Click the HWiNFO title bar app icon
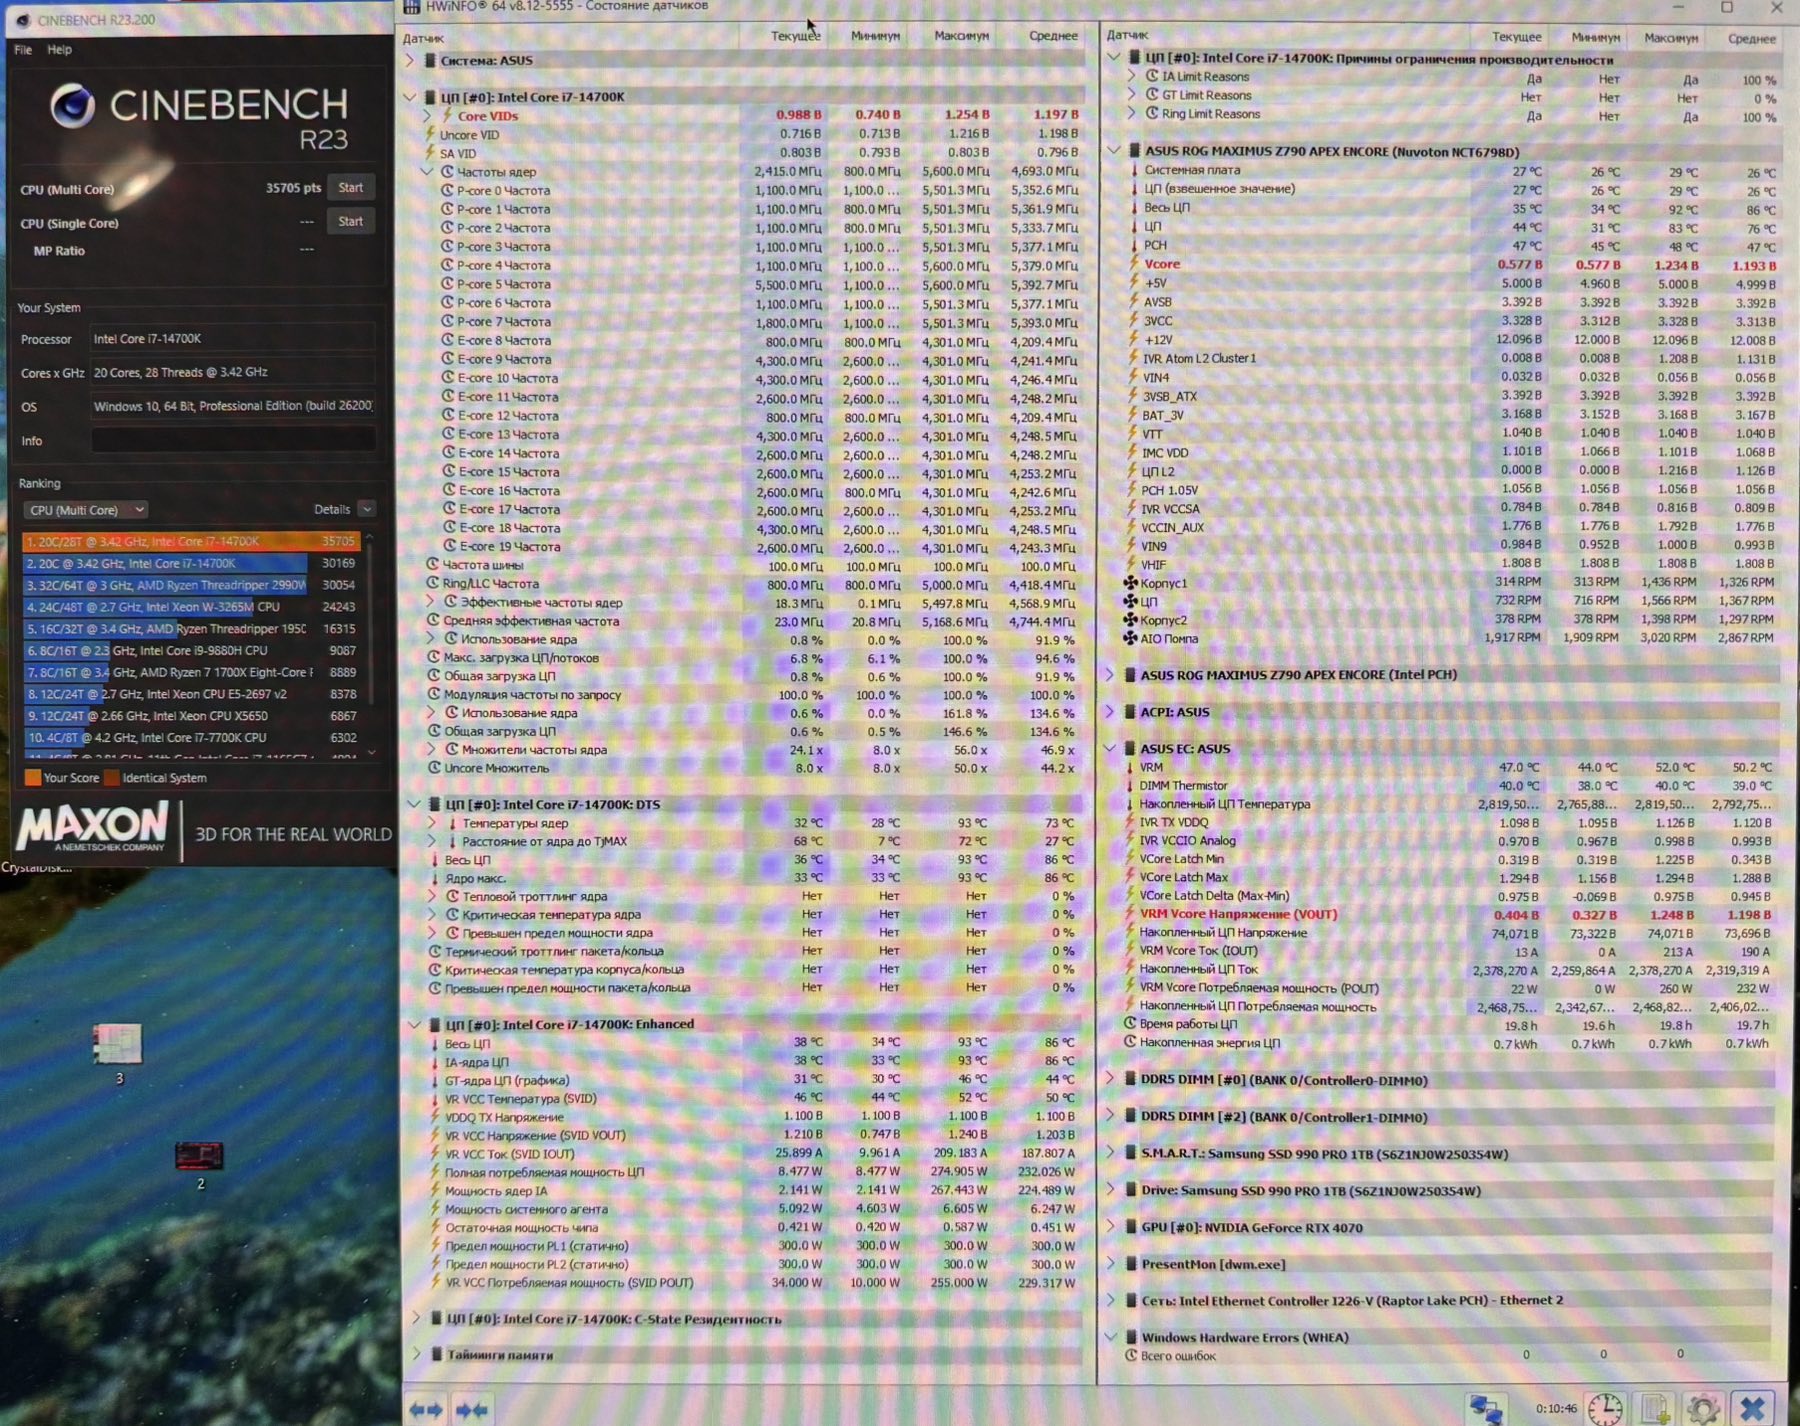This screenshot has height=1426, width=1800. point(411,7)
